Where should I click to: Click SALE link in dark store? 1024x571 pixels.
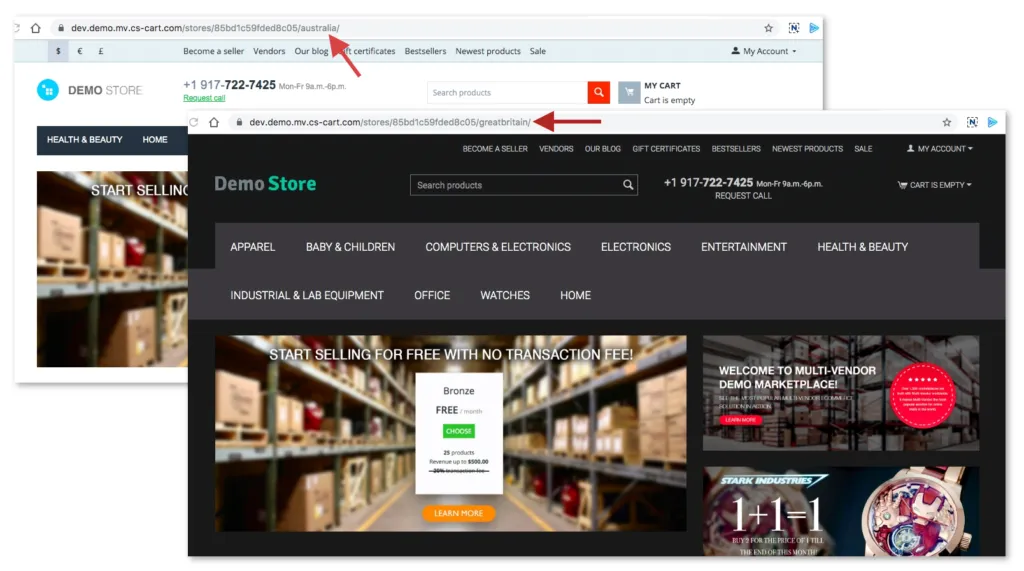pyautogui.click(x=863, y=149)
